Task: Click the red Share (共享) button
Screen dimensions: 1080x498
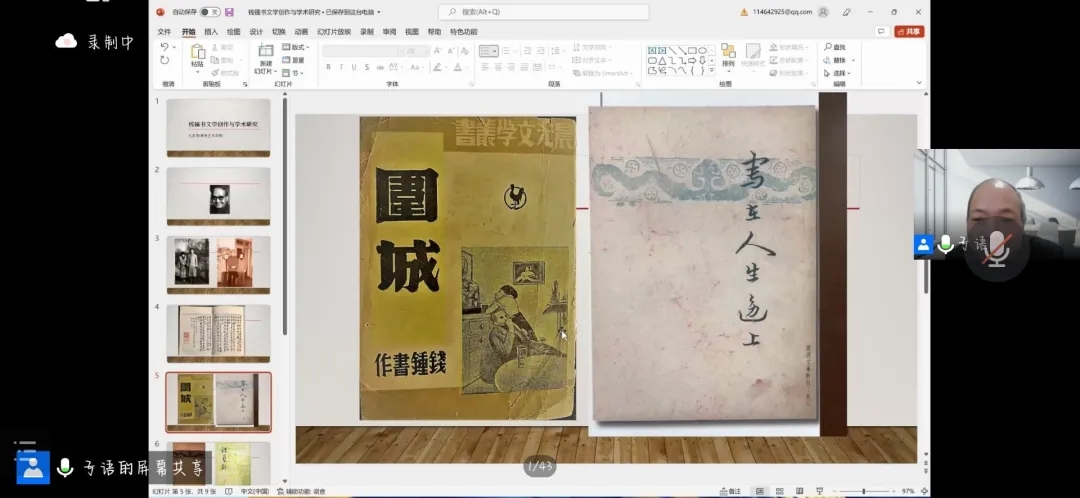Action: (x=909, y=32)
